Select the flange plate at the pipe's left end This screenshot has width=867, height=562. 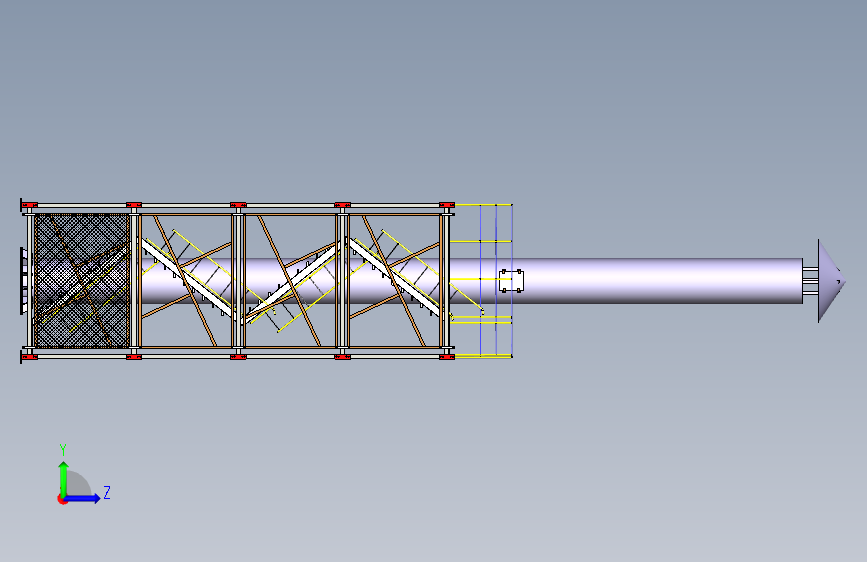24,281
